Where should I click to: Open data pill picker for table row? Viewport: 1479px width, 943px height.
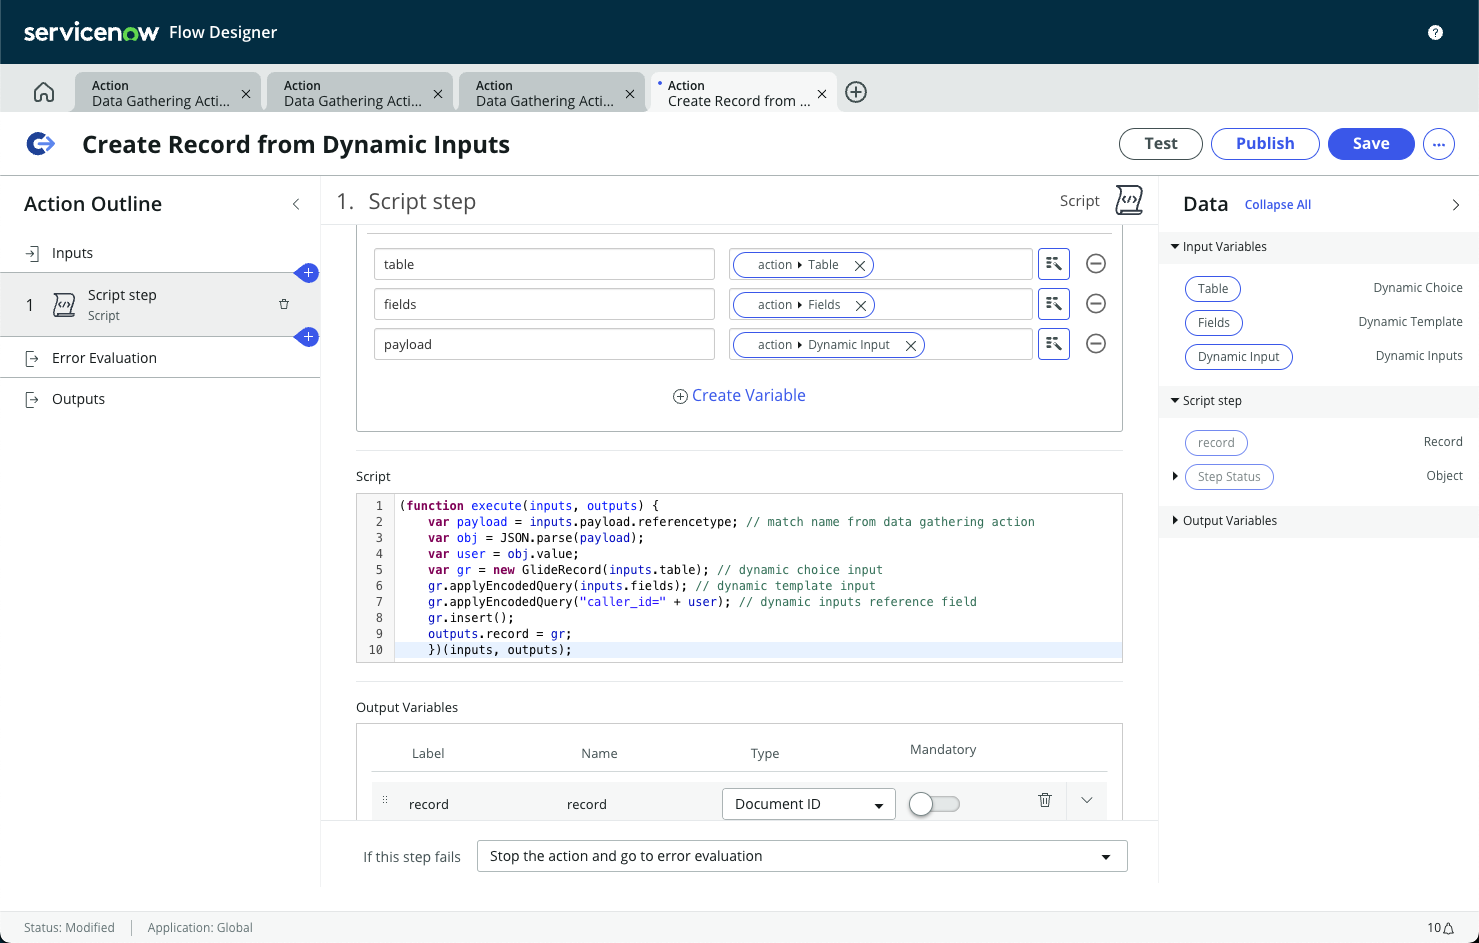1054,264
